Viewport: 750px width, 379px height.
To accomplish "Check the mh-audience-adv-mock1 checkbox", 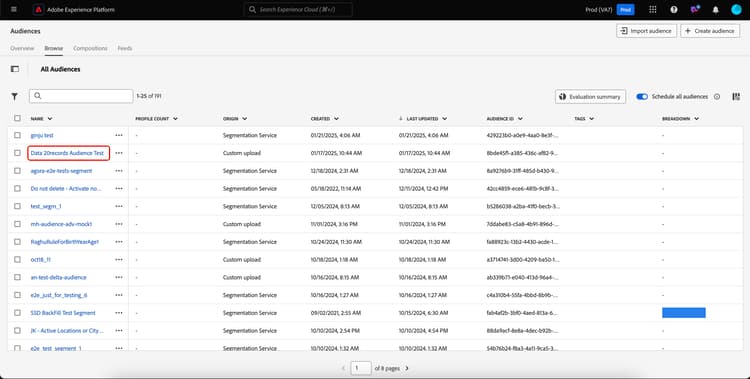I will (17, 224).
